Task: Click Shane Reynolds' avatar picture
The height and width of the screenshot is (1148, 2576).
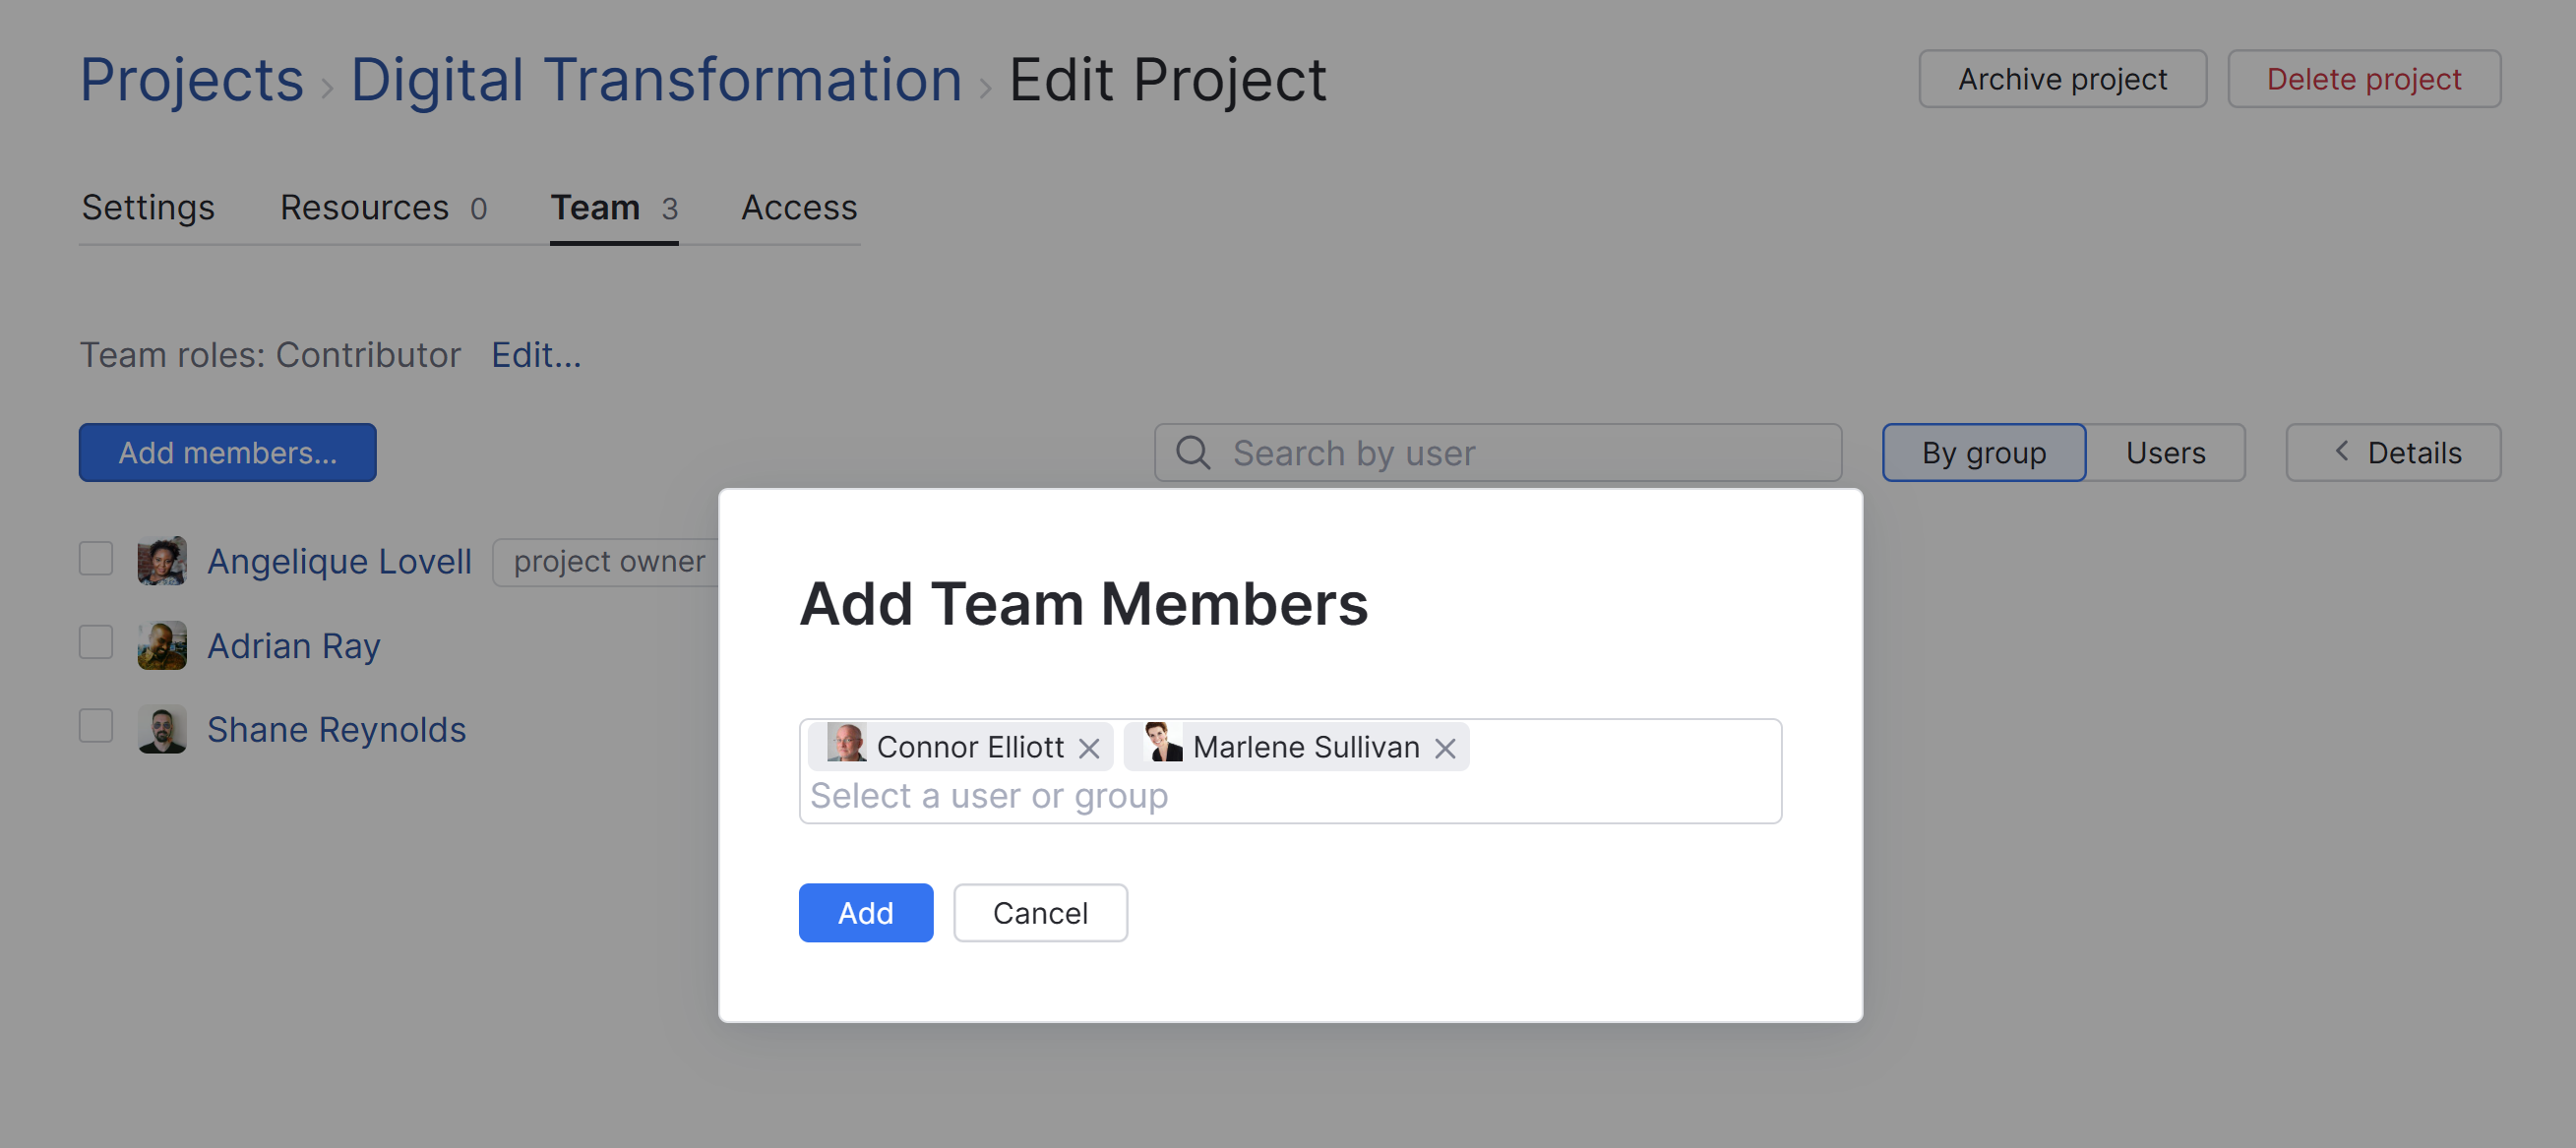Action: tap(162, 729)
